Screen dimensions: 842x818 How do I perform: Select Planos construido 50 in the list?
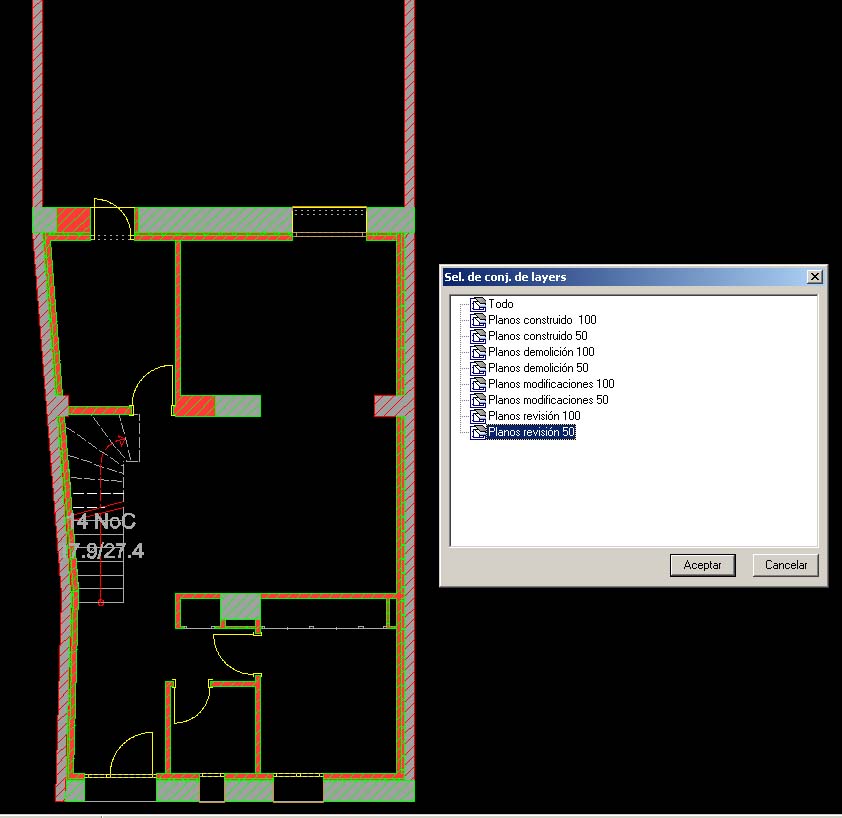(x=538, y=336)
